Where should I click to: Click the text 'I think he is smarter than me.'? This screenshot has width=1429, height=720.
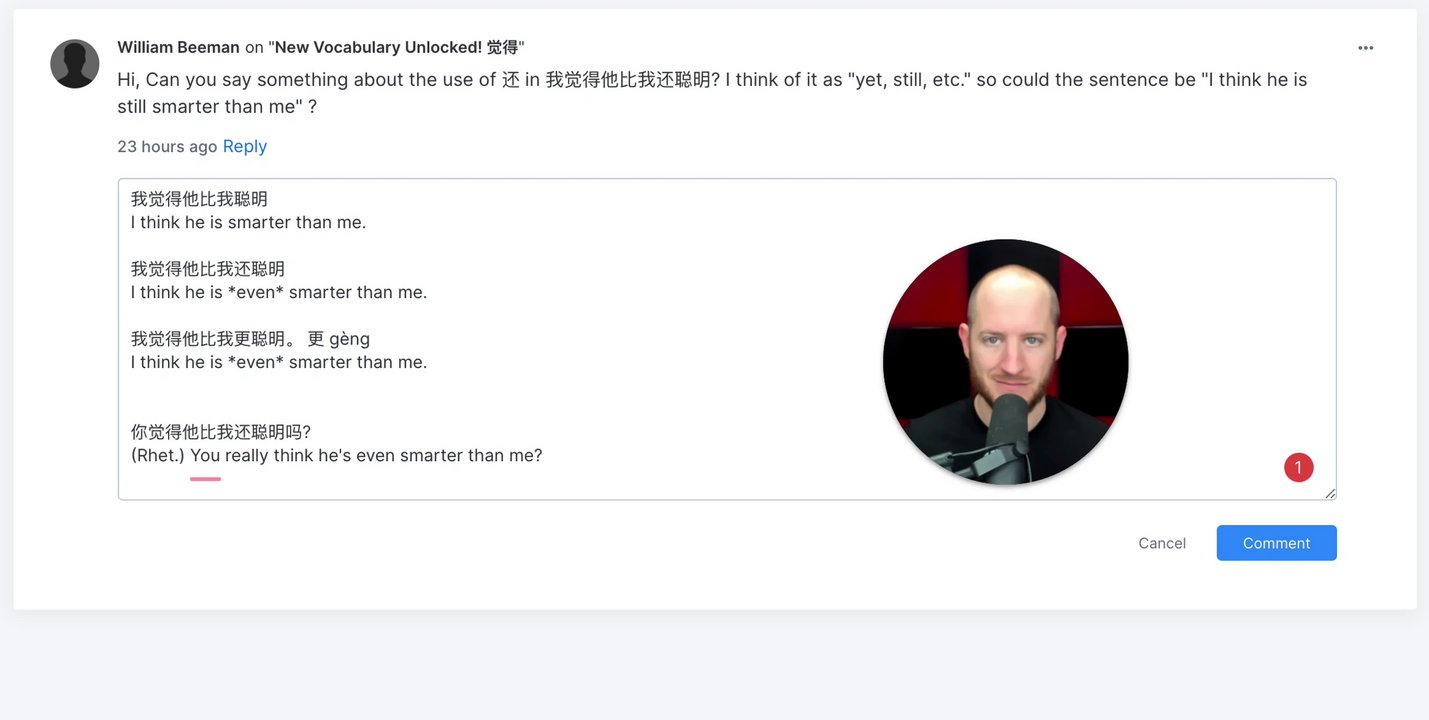[x=248, y=222]
